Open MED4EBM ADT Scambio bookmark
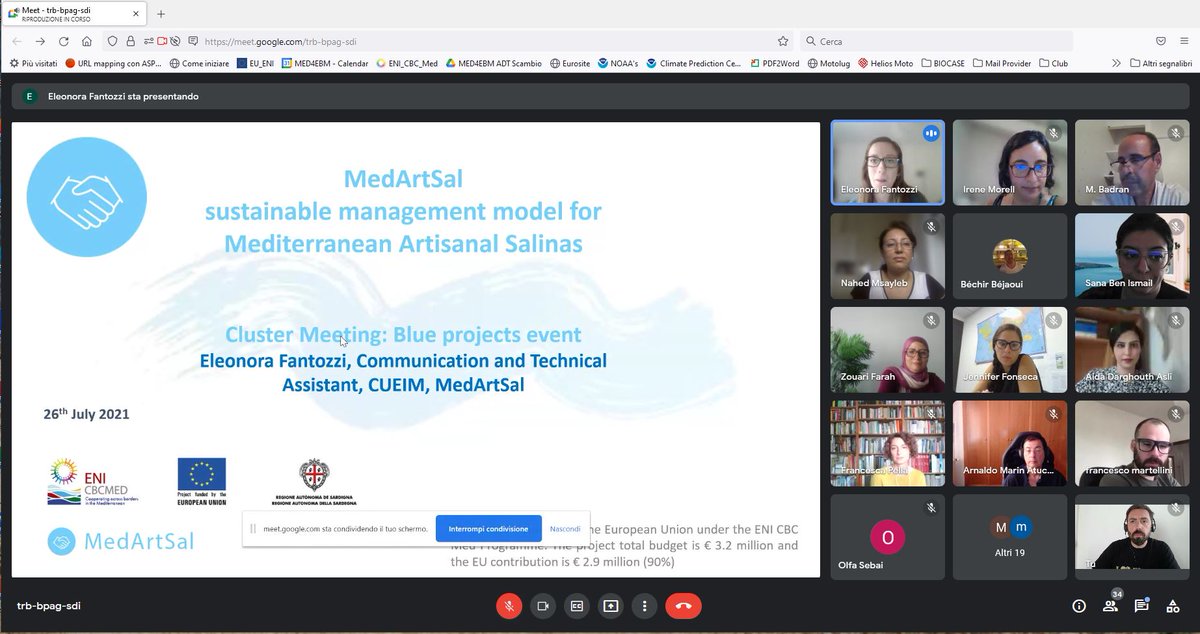 [x=494, y=63]
